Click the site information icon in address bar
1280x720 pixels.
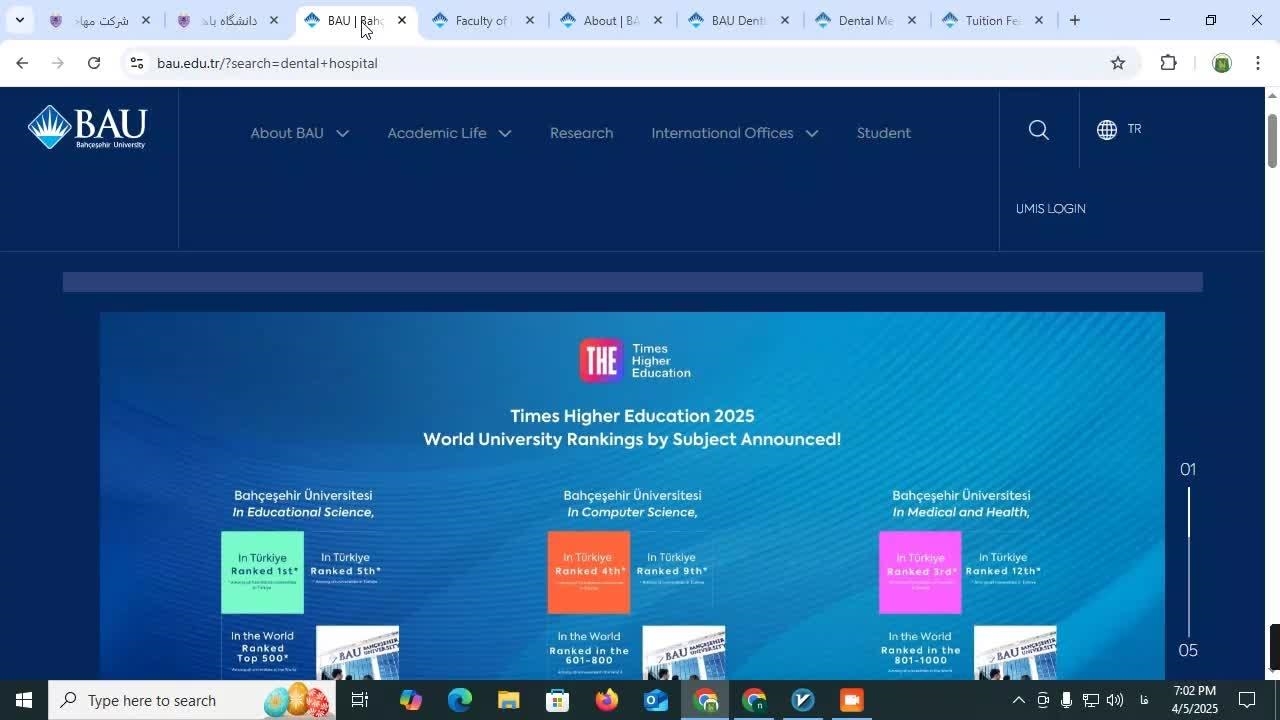pos(137,63)
